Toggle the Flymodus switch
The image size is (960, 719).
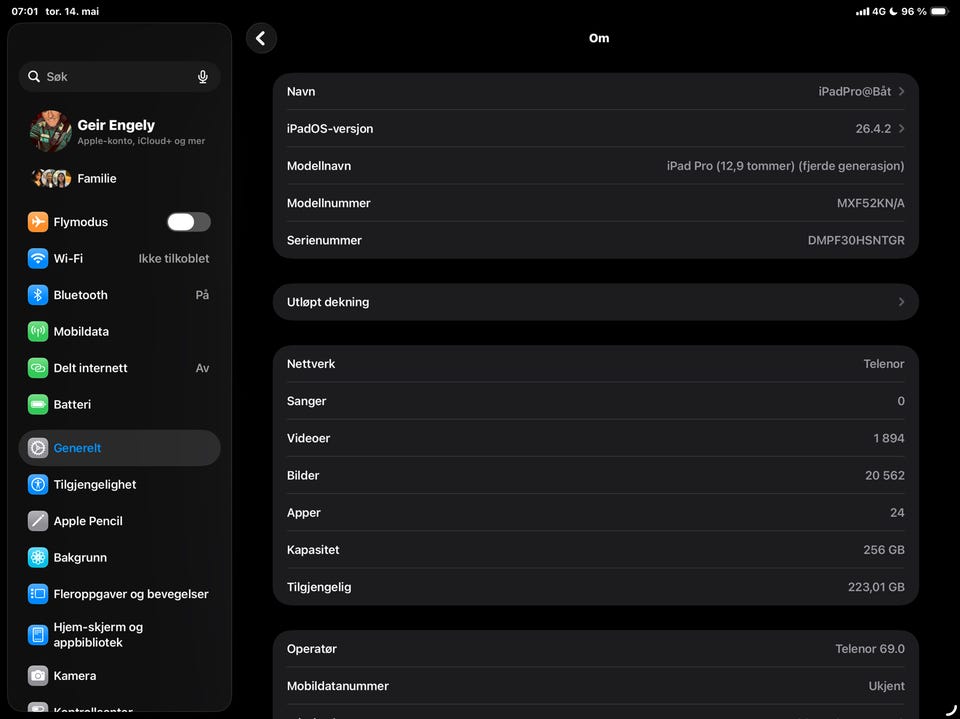(189, 222)
